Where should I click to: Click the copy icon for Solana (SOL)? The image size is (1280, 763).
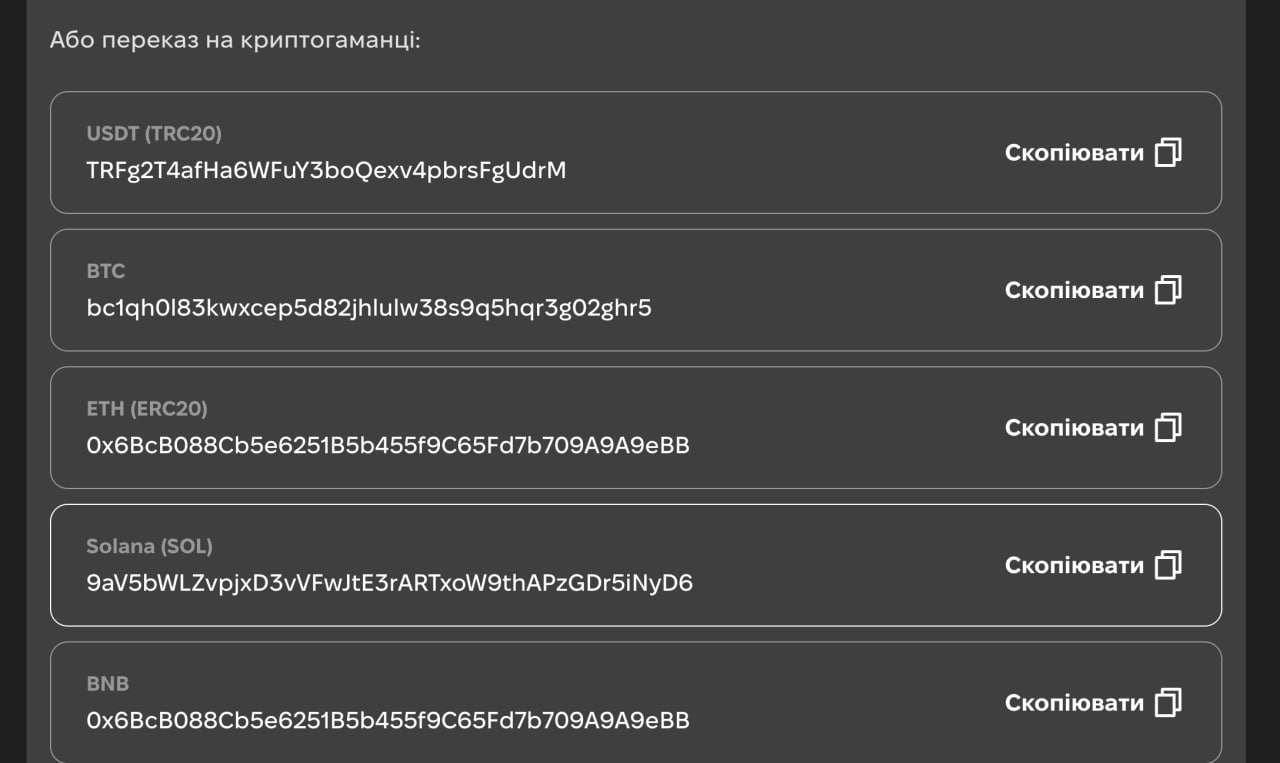coord(1168,565)
